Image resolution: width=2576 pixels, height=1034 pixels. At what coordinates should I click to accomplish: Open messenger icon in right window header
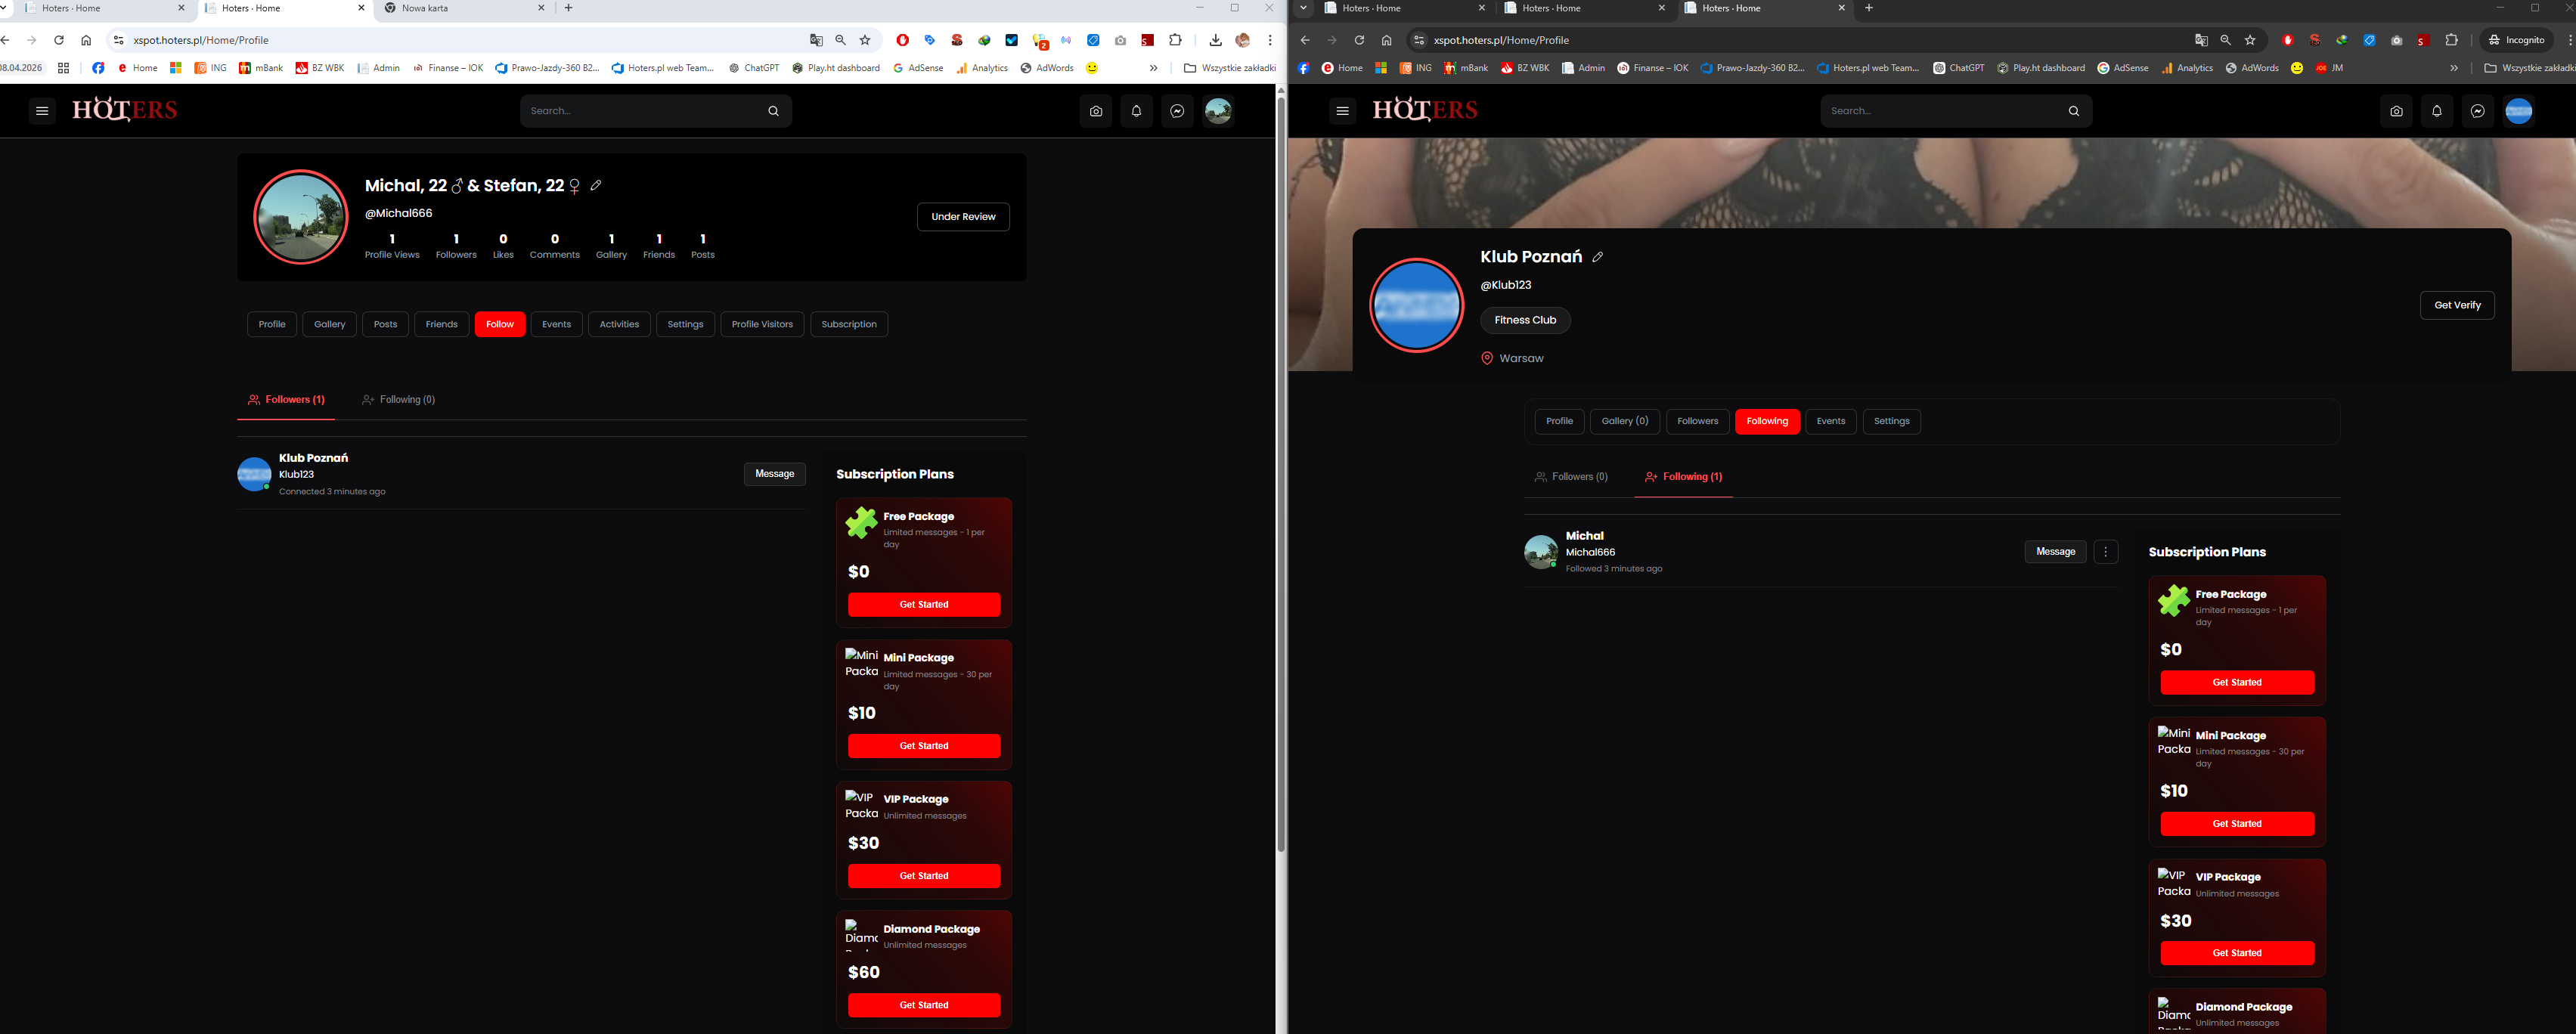click(x=2477, y=111)
